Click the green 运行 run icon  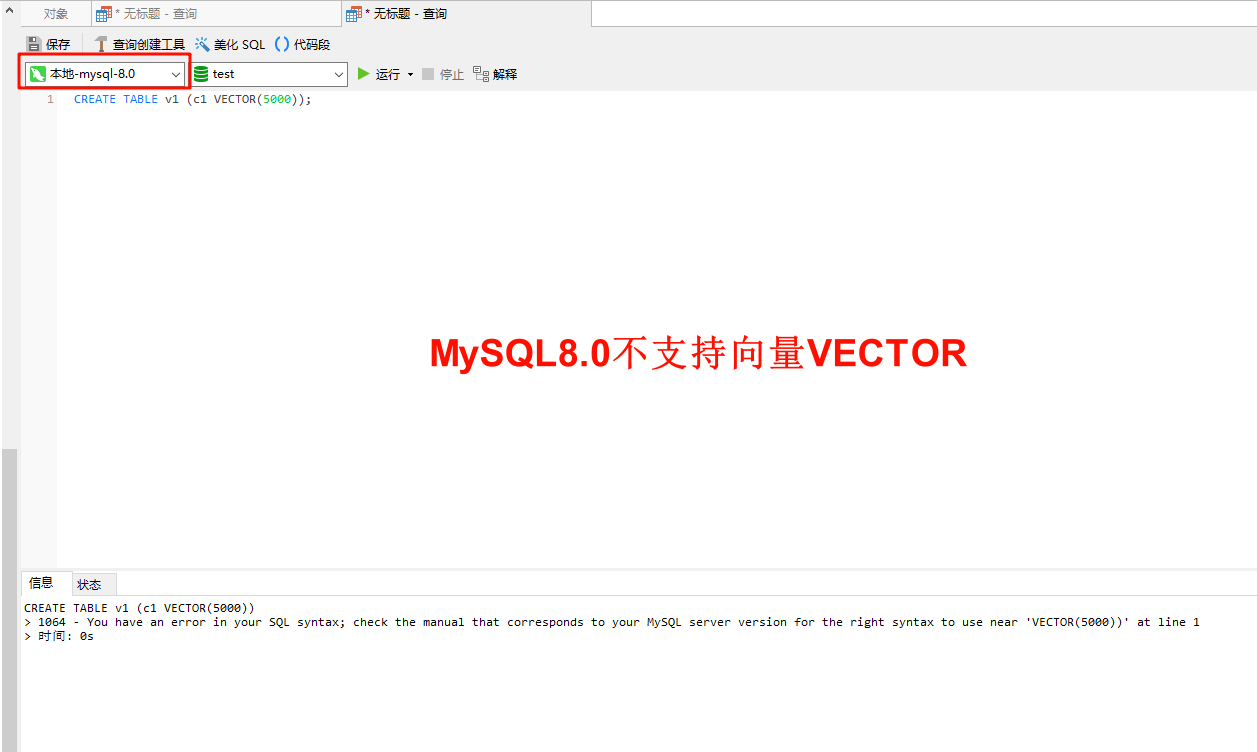click(x=364, y=73)
